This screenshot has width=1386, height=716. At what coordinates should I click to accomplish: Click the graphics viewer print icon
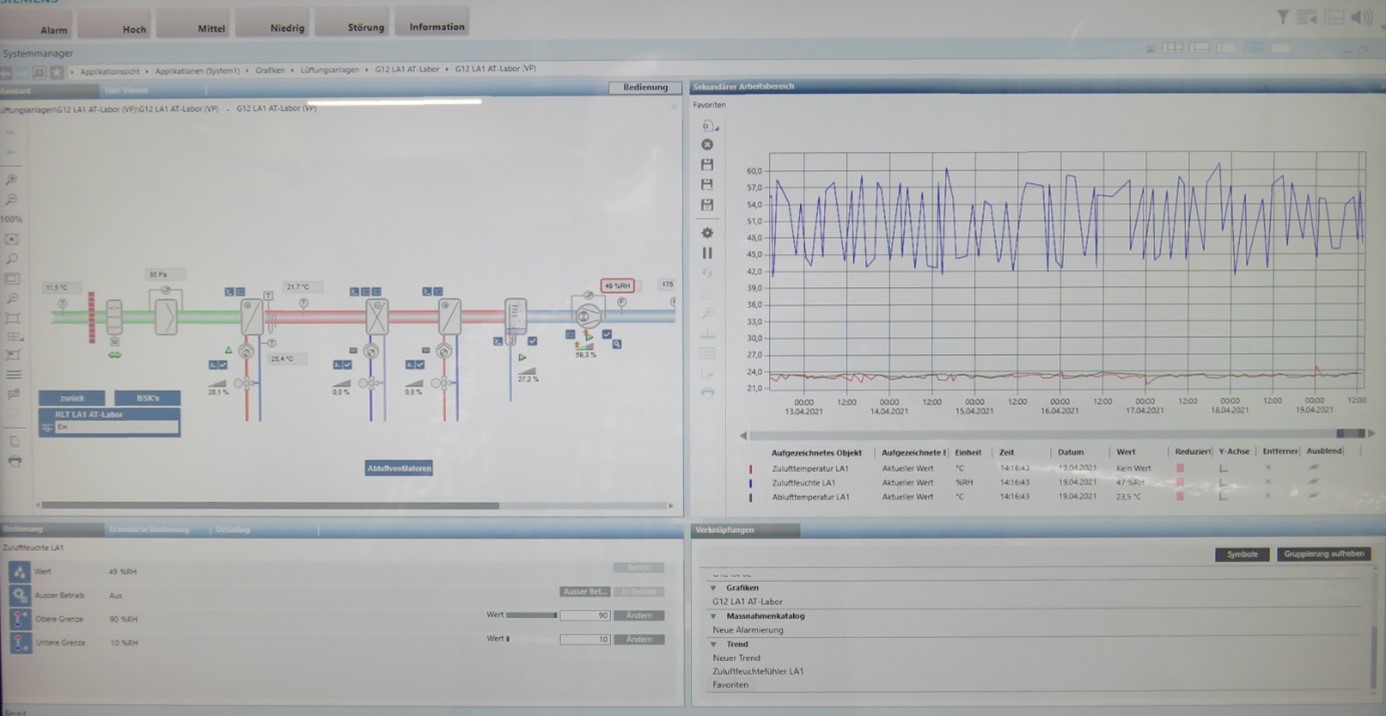click(x=14, y=461)
